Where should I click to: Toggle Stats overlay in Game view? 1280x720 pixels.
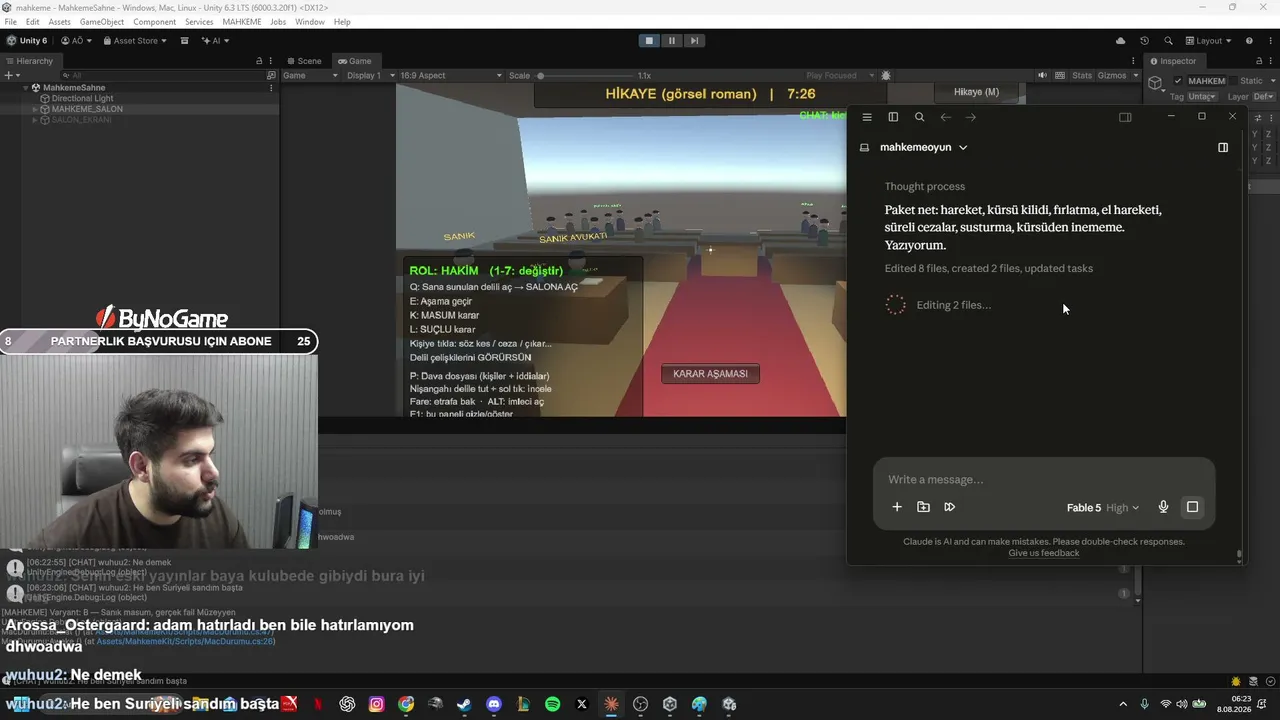(1082, 75)
